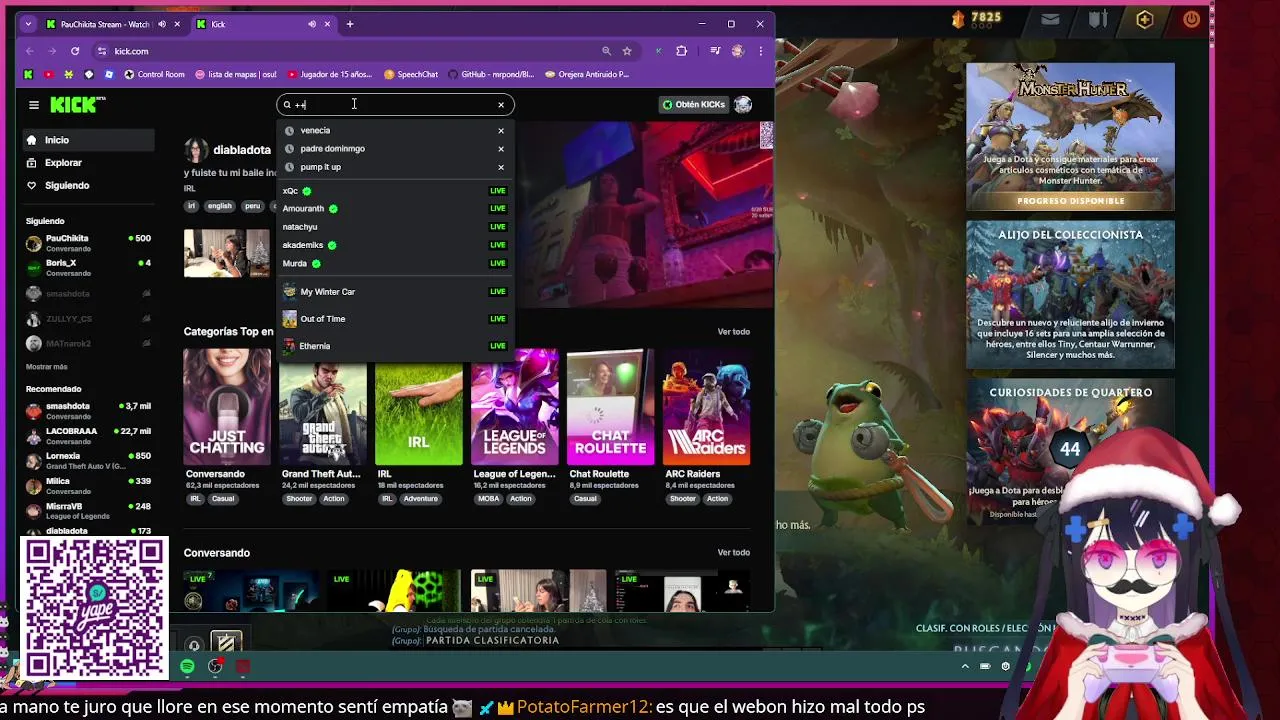
Task: Open Spotify from the taskbar
Action: coord(187,666)
